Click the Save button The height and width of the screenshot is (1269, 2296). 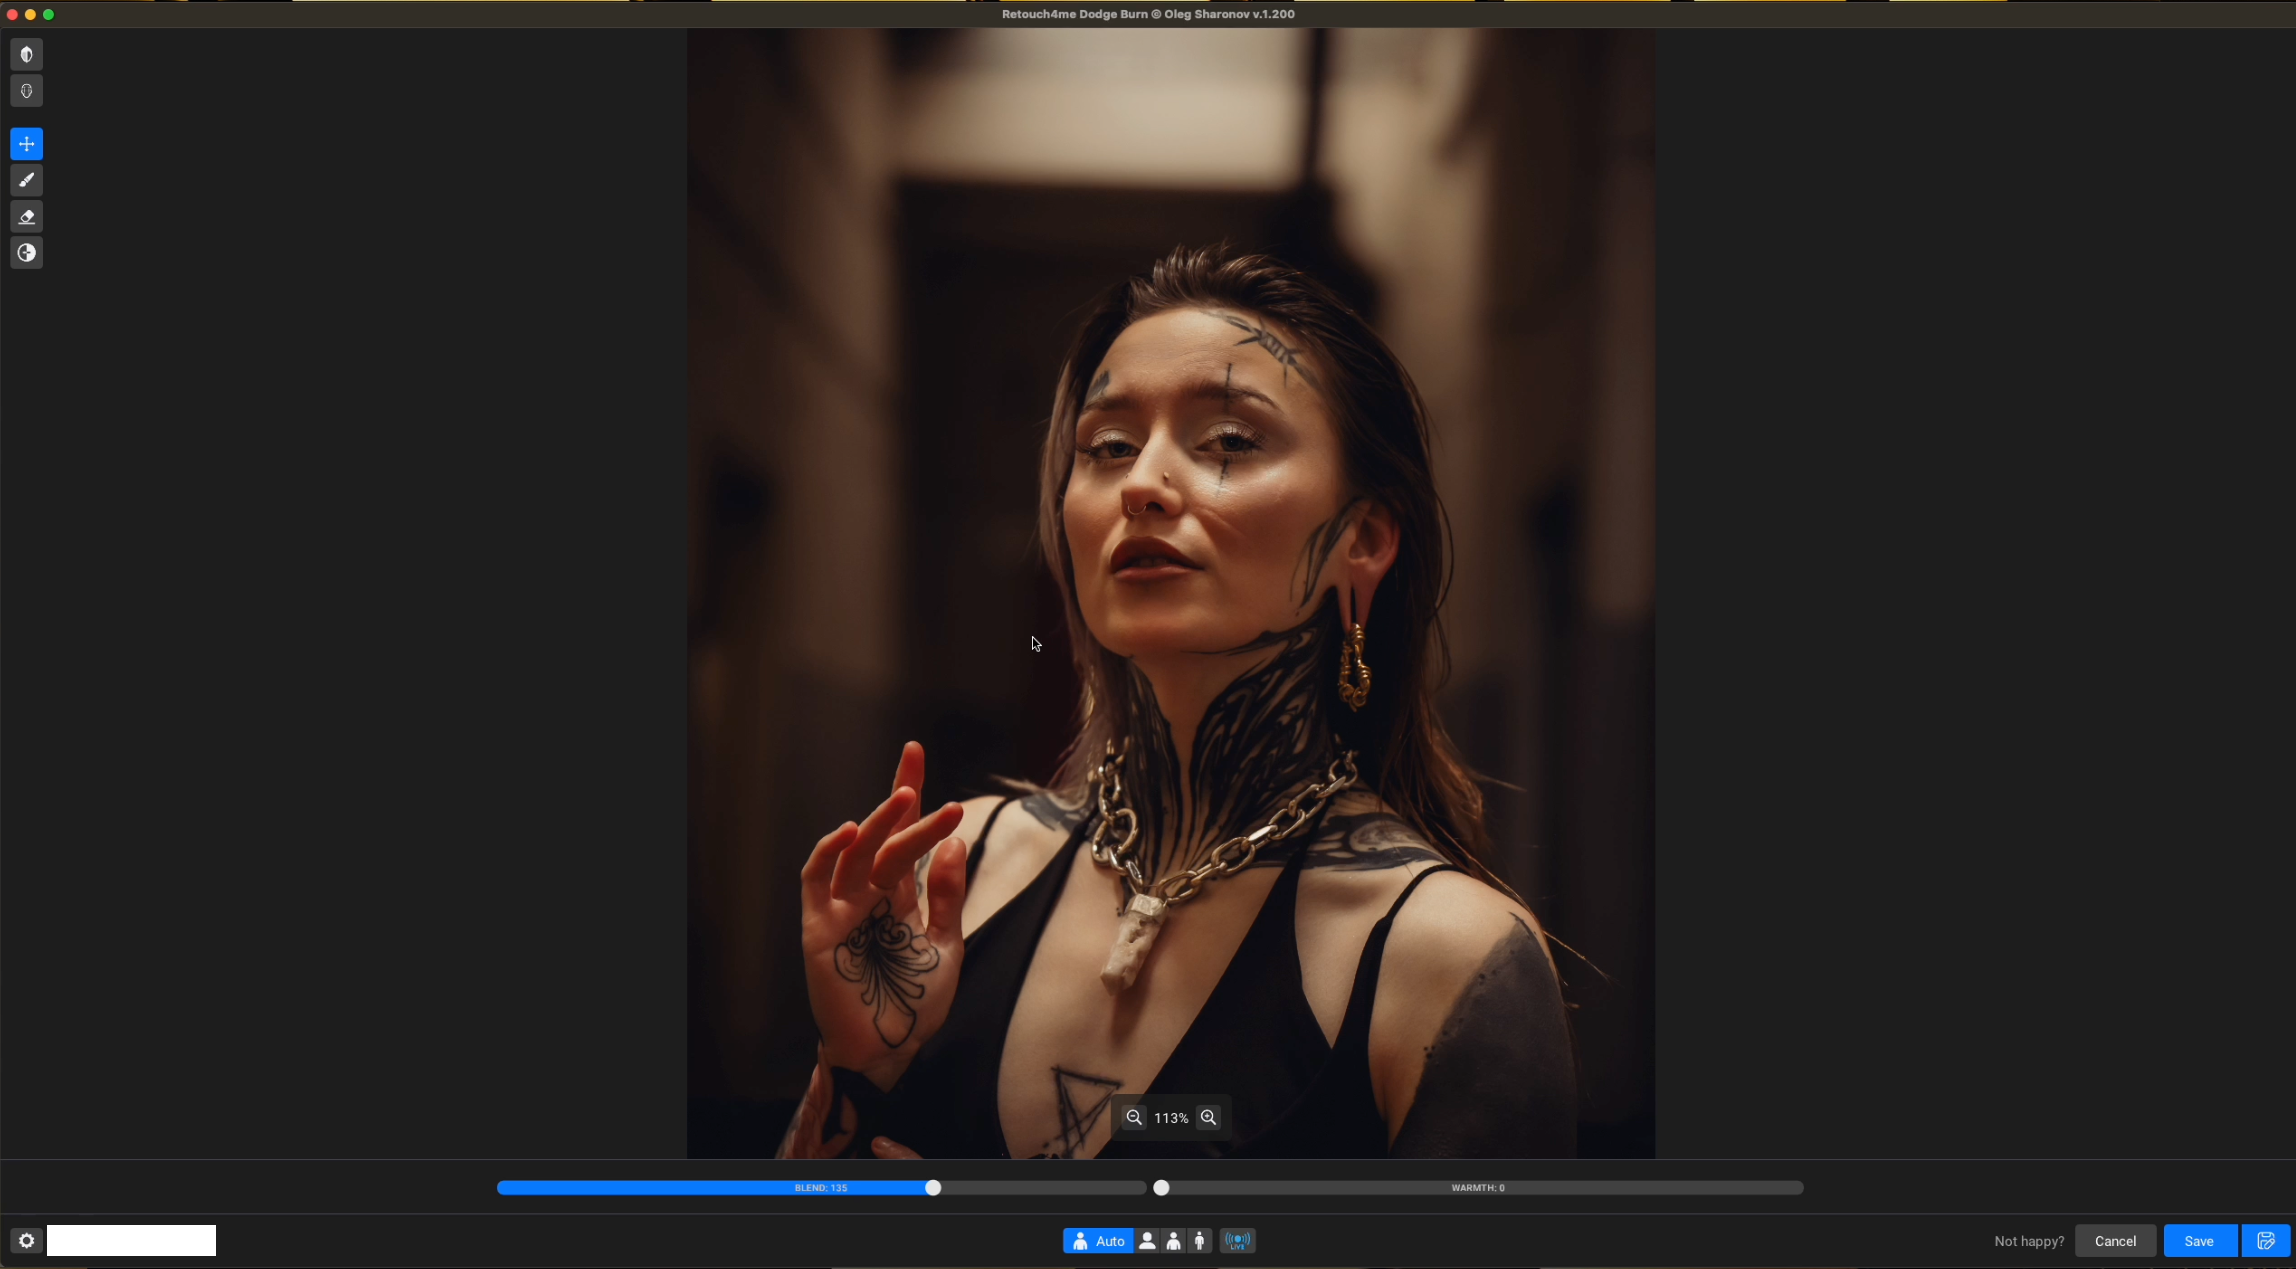coord(2199,1241)
